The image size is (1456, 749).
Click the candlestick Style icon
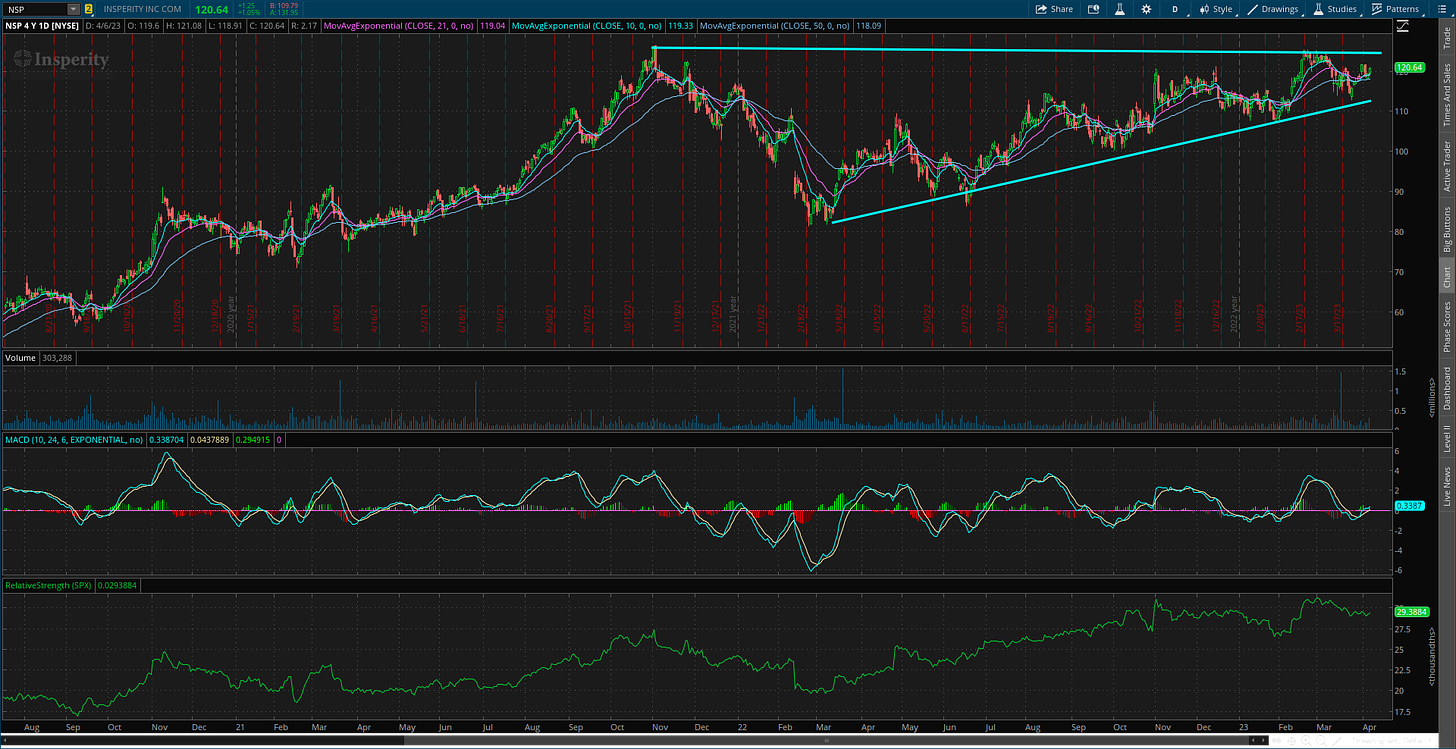[x=1203, y=9]
